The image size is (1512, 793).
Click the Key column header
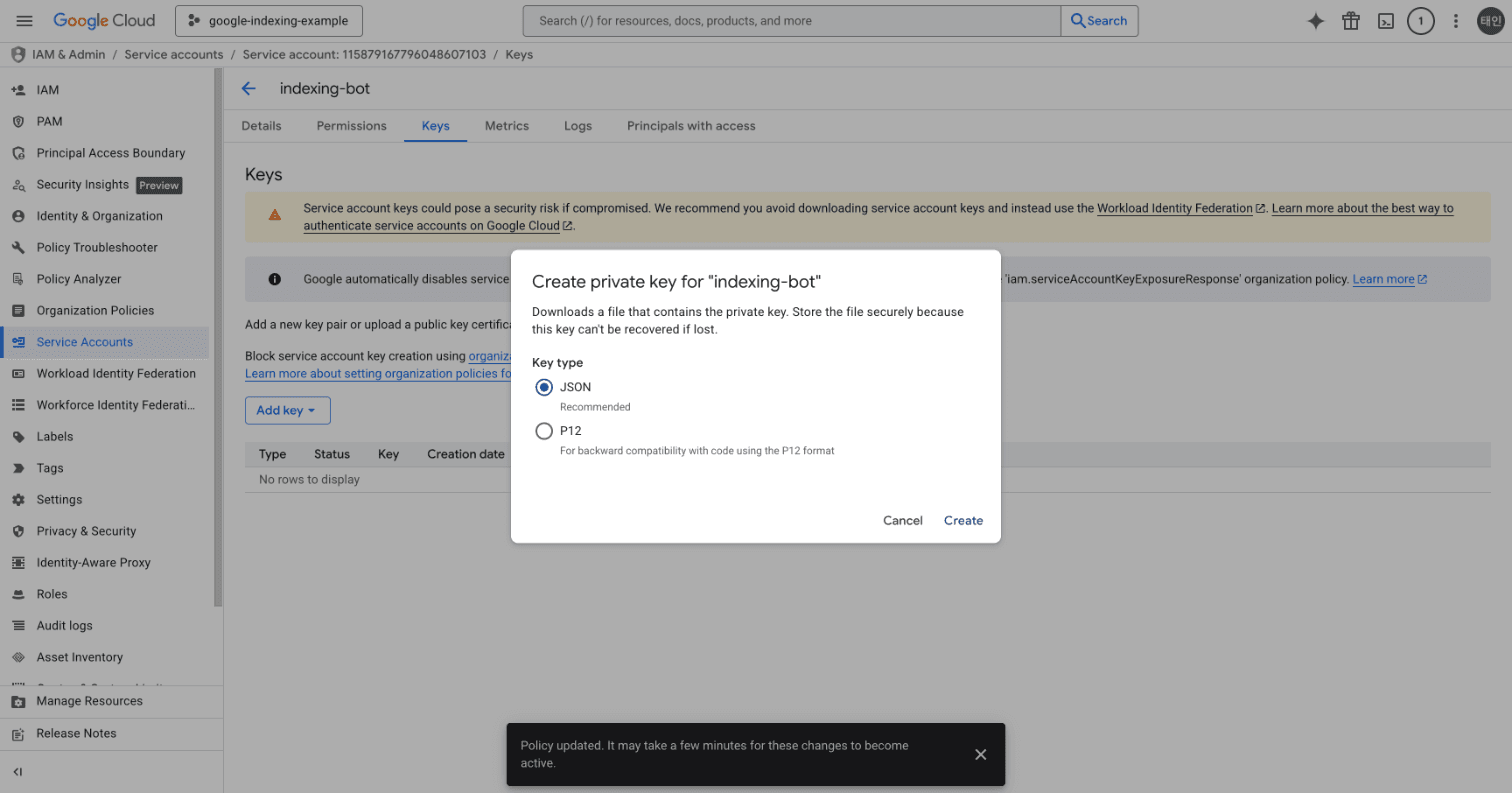[388, 454]
